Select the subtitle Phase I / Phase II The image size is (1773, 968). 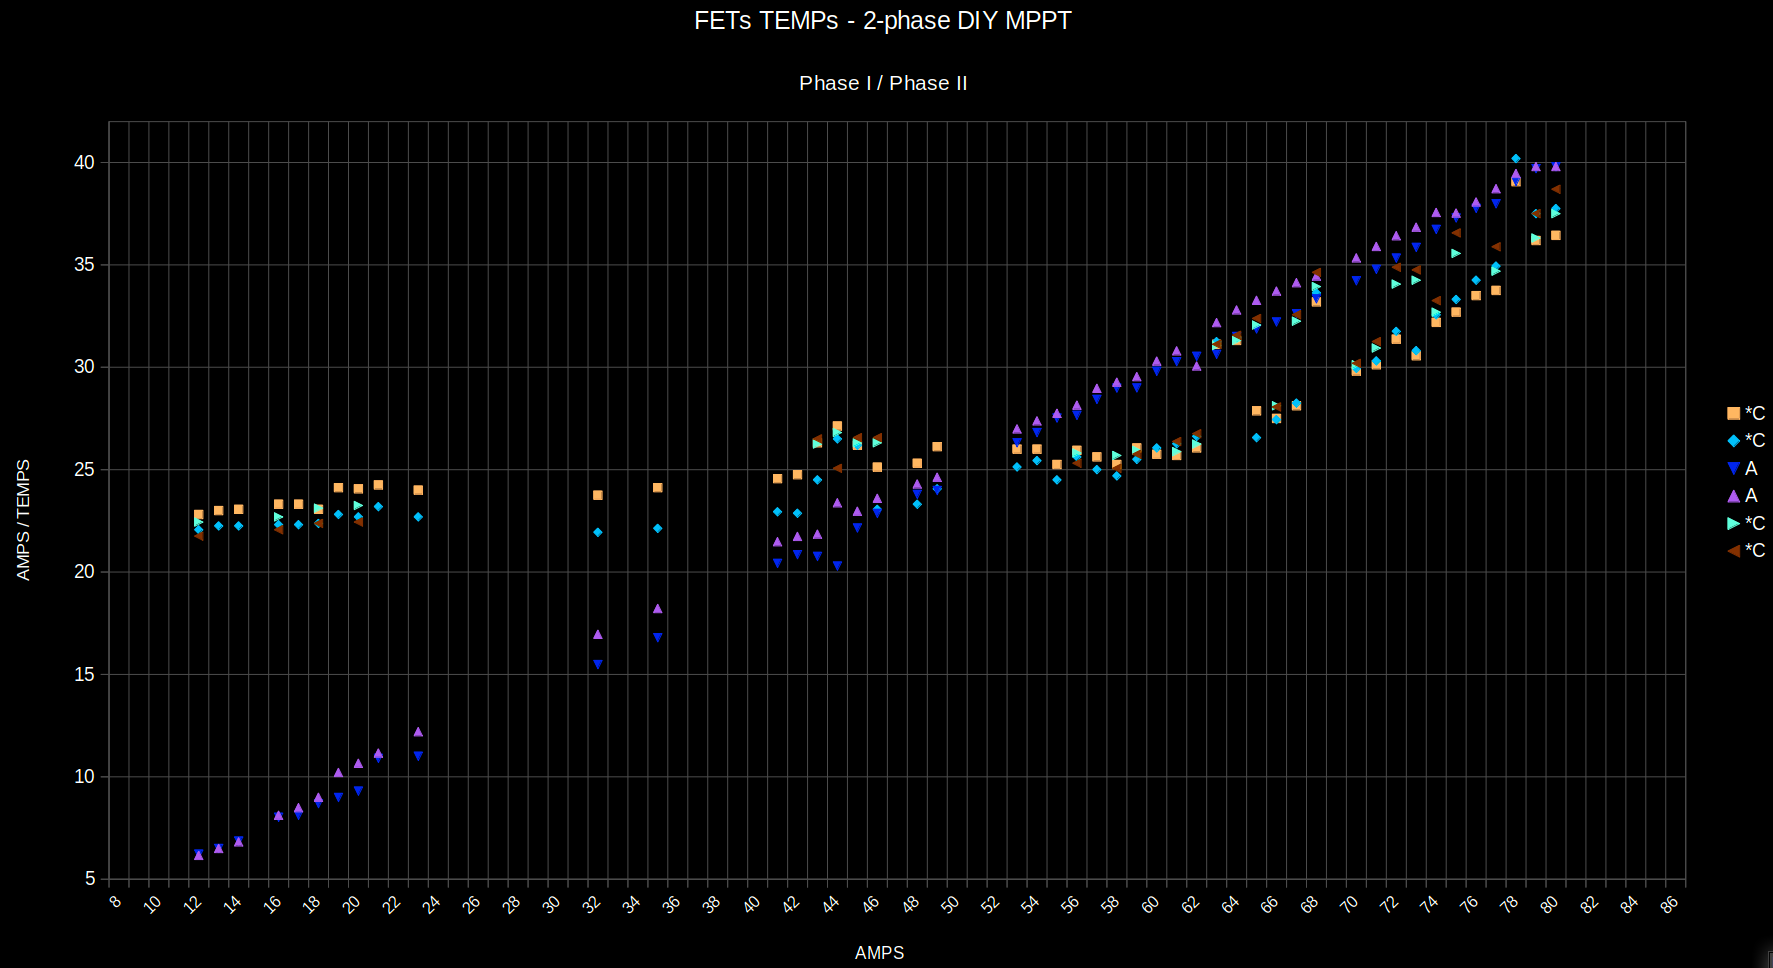[883, 83]
